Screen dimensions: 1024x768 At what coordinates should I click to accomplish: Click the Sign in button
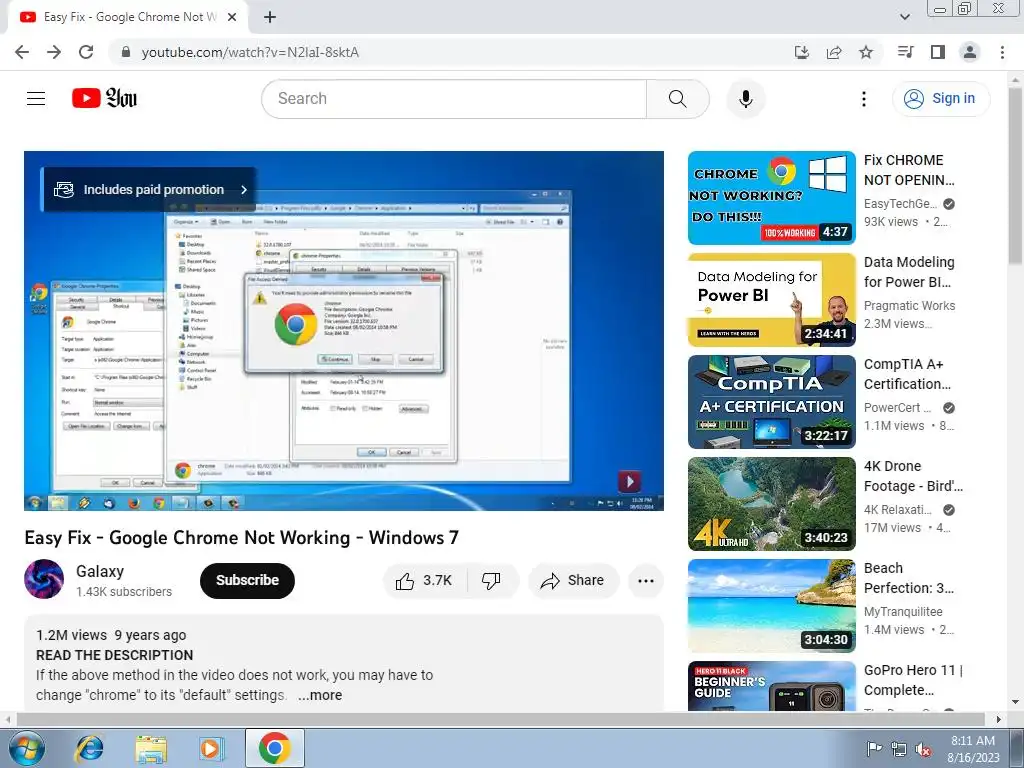(941, 99)
